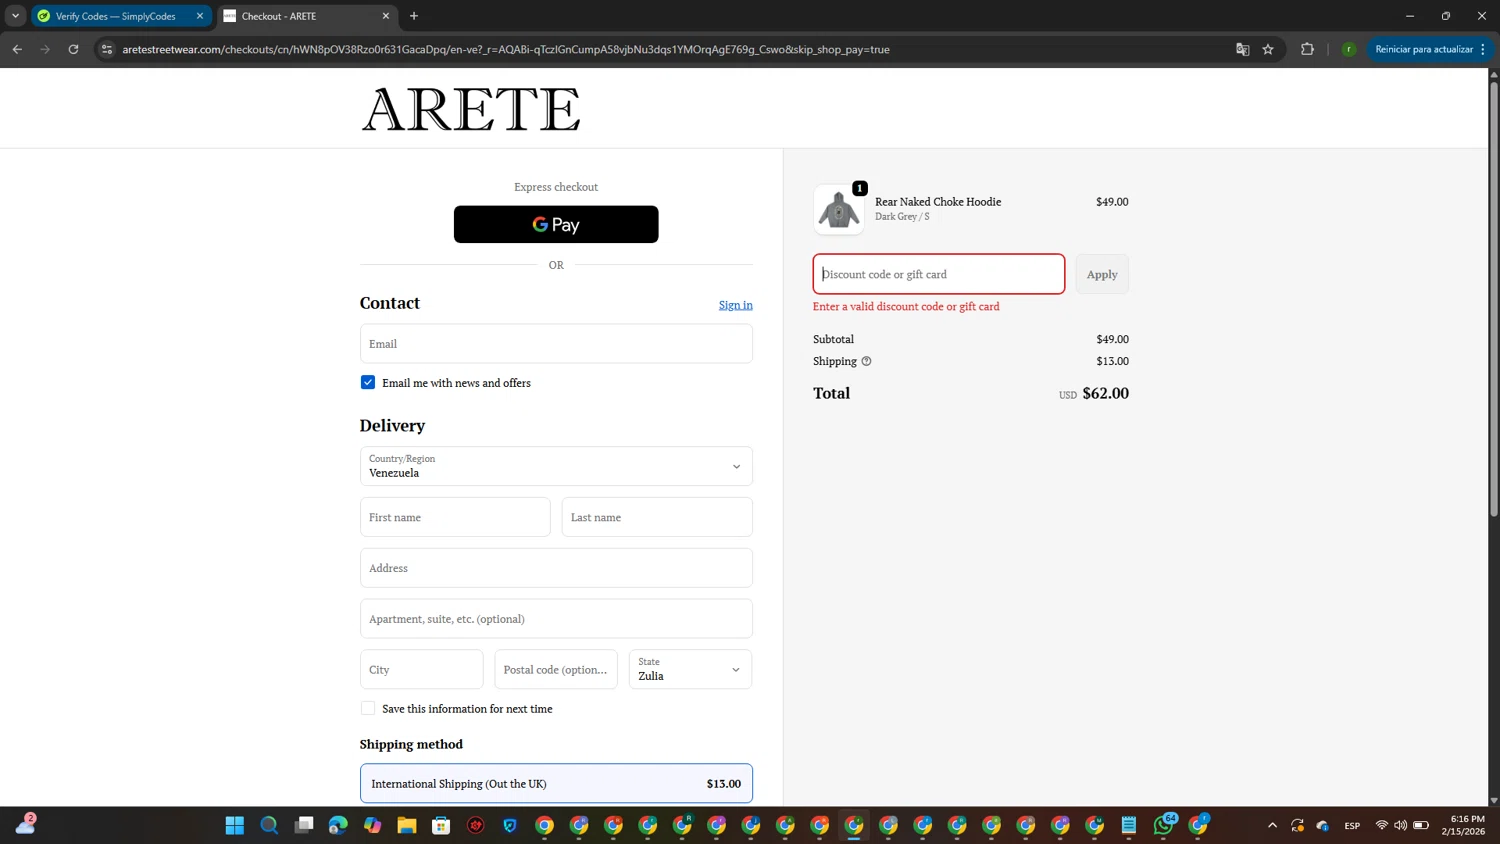This screenshot has height=844, width=1500.
Task: Reload the checkout page
Action: (73, 49)
